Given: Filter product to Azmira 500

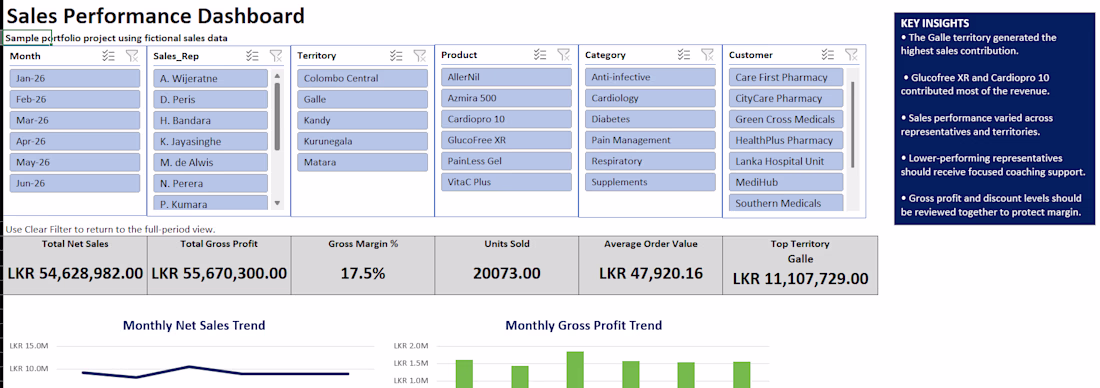Looking at the screenshot, I should click(507, 98).
